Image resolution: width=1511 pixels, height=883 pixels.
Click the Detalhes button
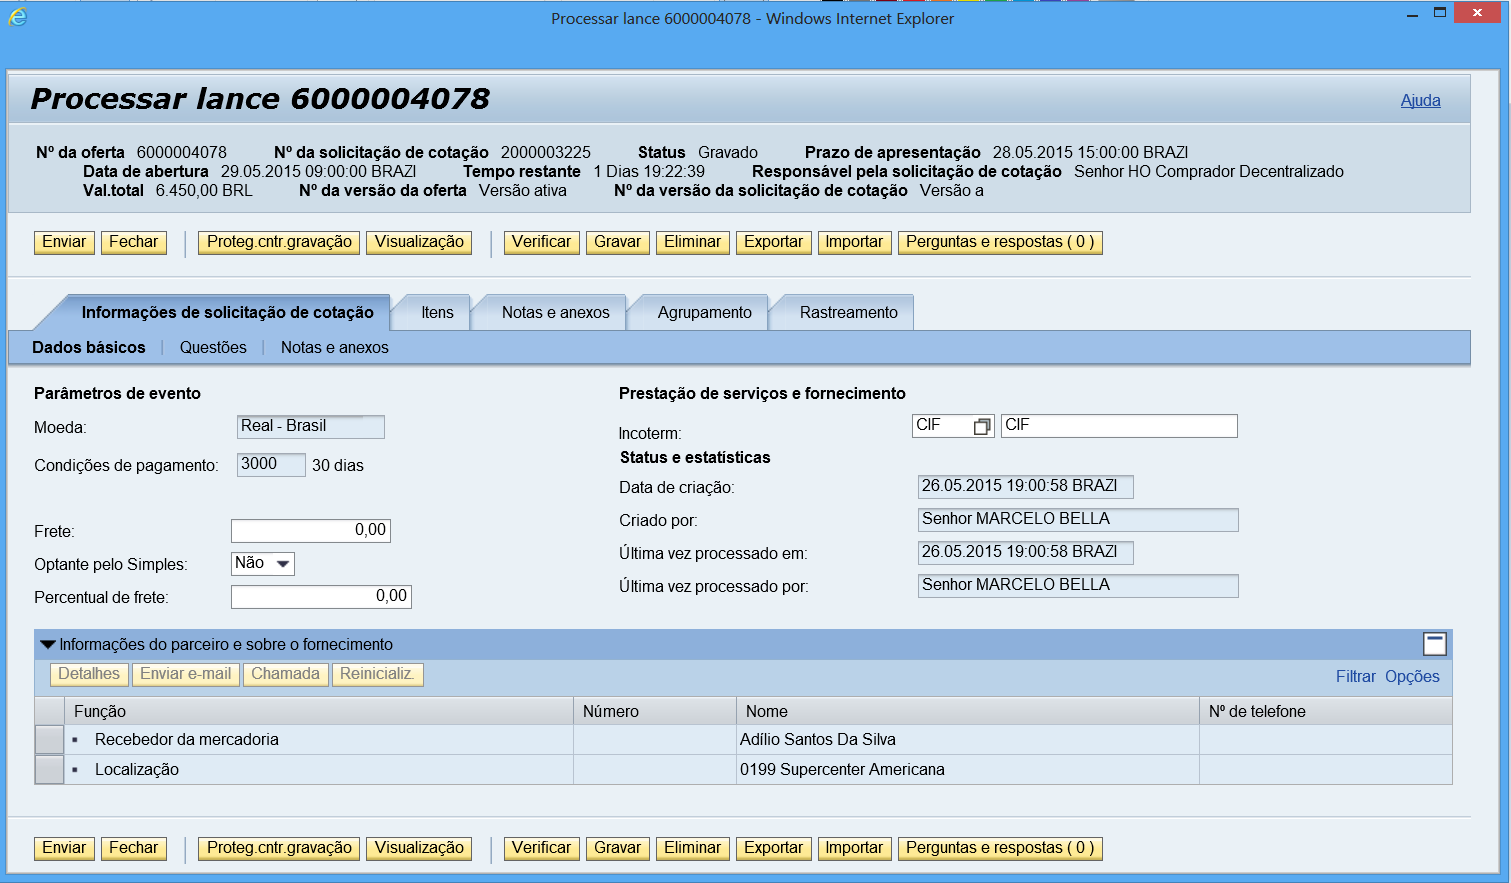(x=89, y=674)
